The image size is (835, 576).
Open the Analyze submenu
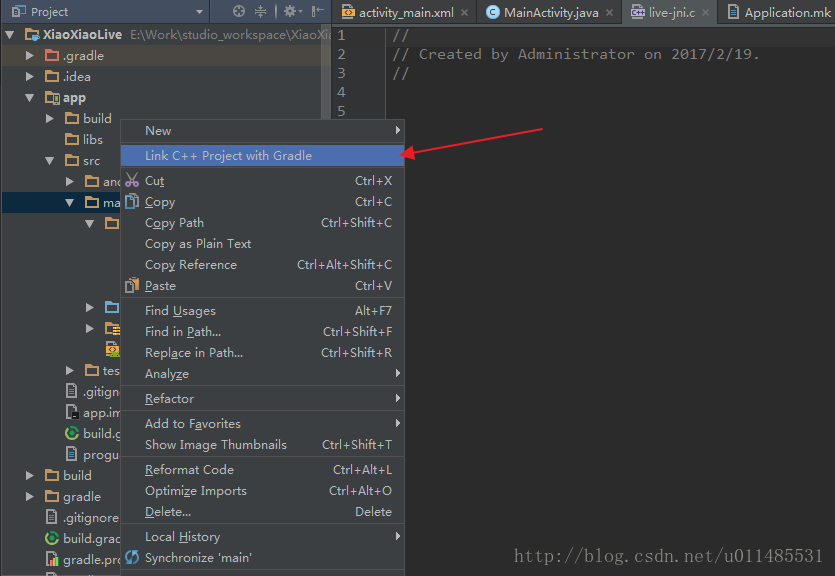tap(263, 374)
